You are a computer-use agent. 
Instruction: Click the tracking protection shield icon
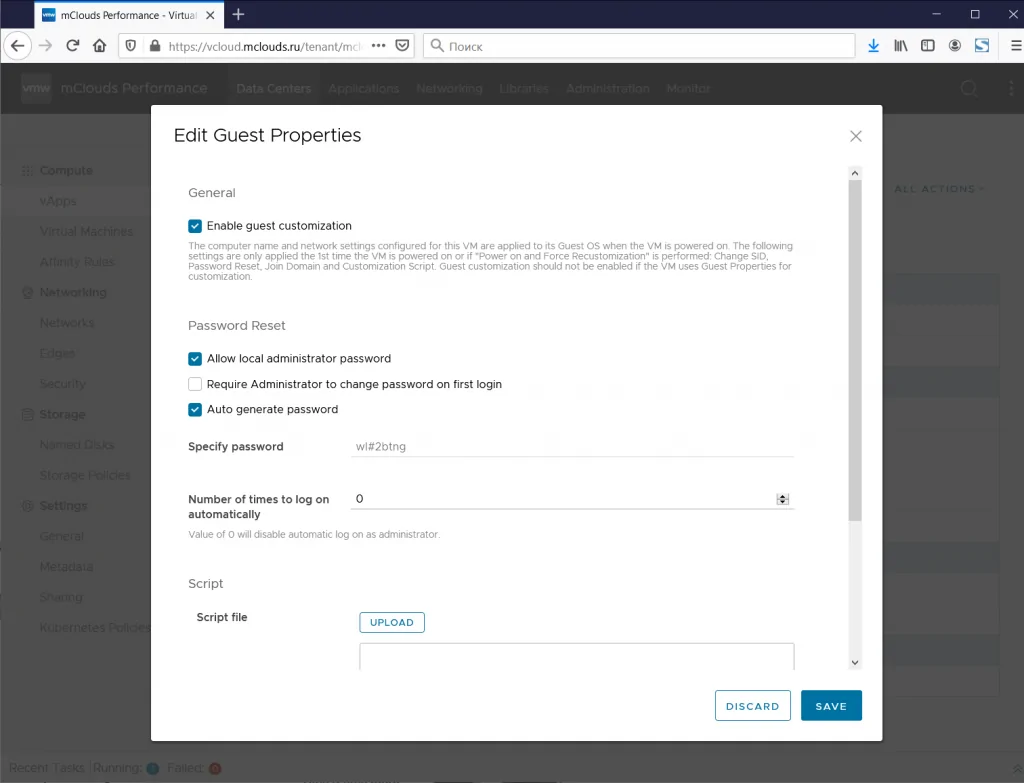(131, 46)
